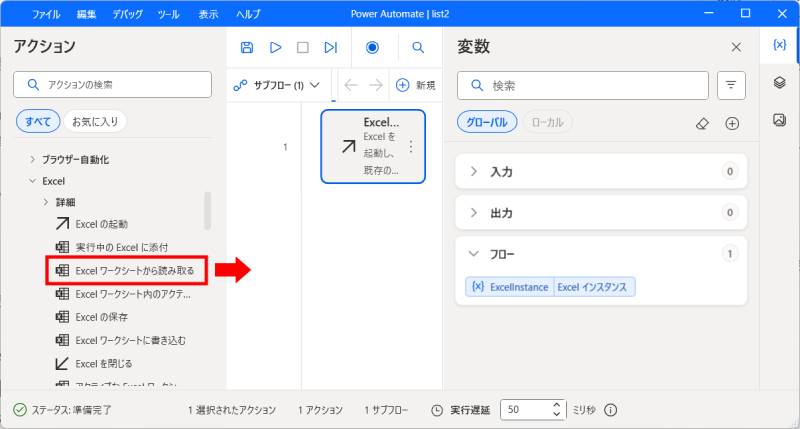Select Excel ワークシートから読み取る action

tap(126, 270)
